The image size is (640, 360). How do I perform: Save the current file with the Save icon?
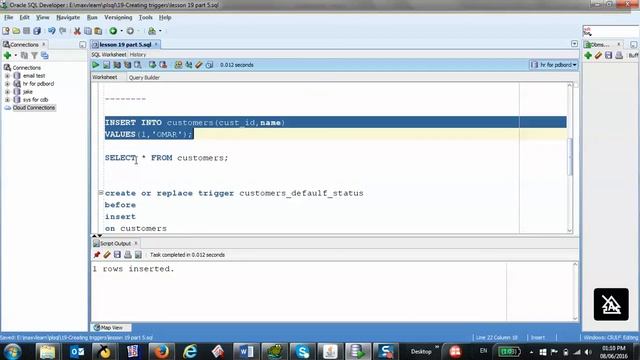tap(27, 31)
